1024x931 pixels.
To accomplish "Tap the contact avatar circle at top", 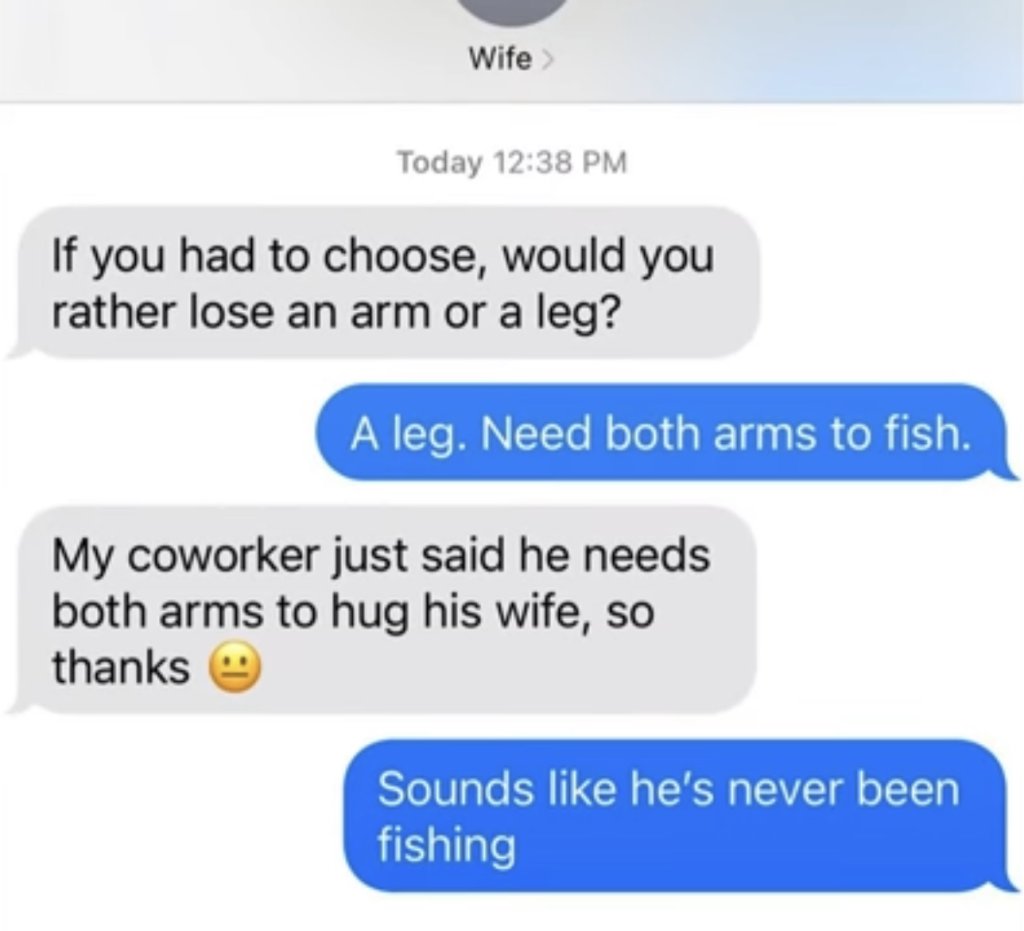I will [x=513, y=11].
